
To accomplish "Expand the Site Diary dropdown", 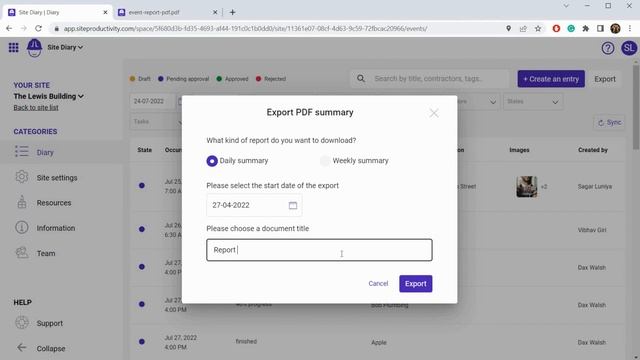I will [65, 47].
